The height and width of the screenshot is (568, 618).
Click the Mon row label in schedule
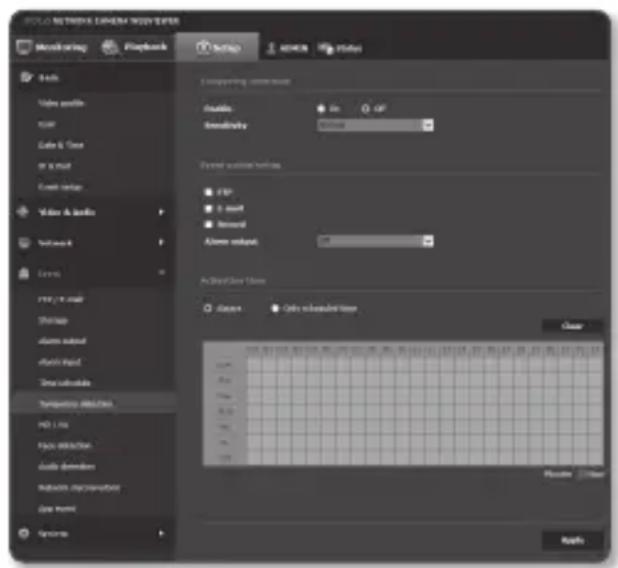click(x=225, y=381)
